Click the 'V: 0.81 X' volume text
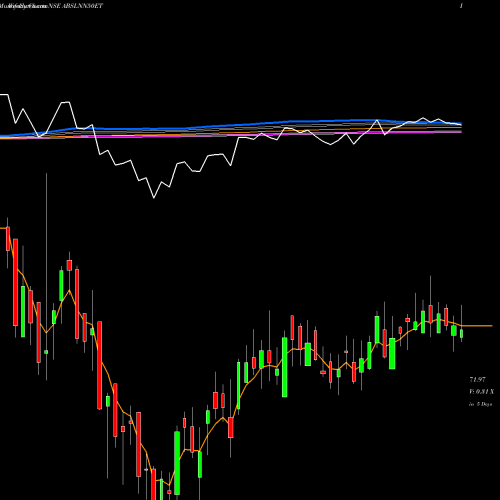Image resolution: width=500 pixels, height=500 pixels. point(482,391)
